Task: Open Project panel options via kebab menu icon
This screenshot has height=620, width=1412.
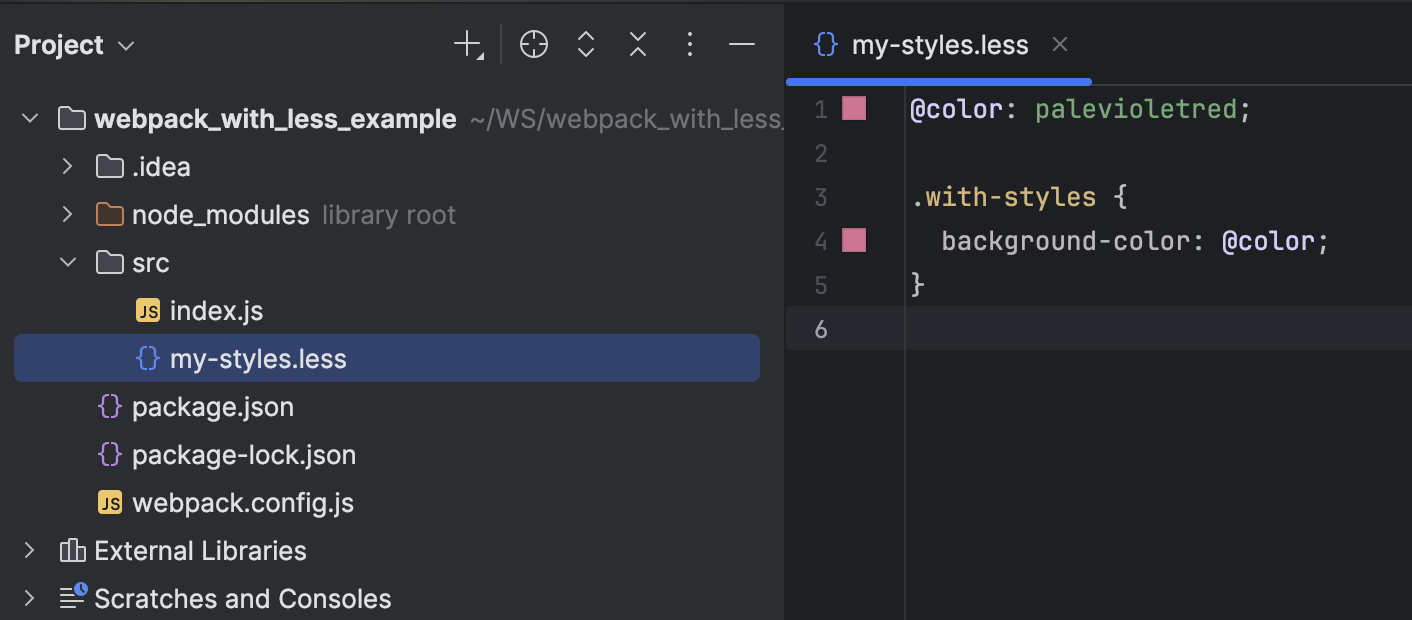Action: click(x=690, y=44)
